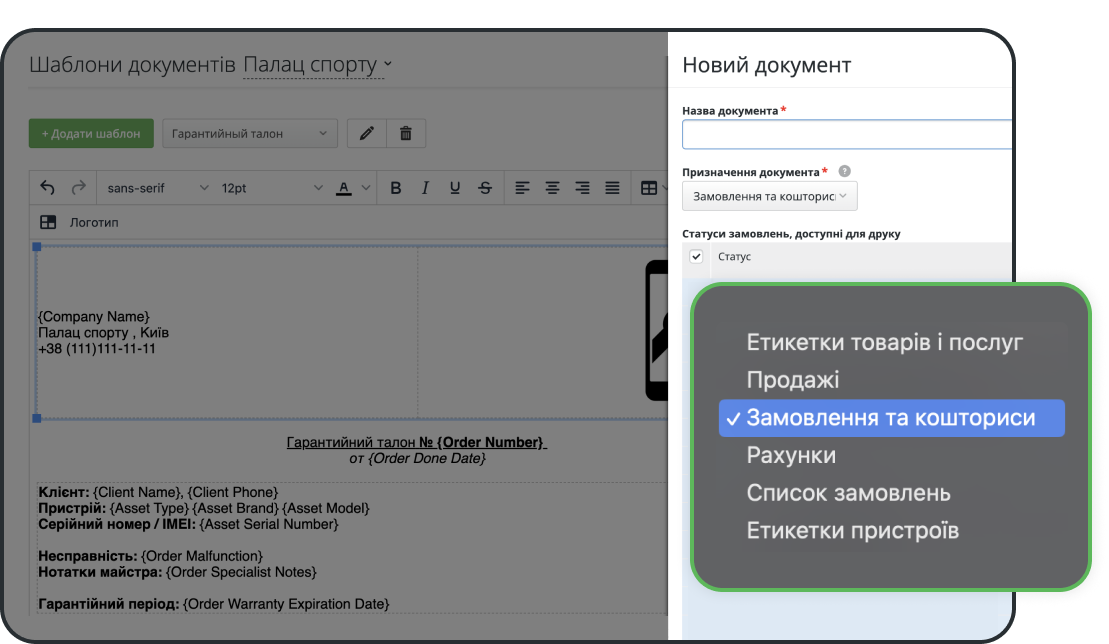This screenshot has width=1109, height=644.
Task: Select Список замовлень menu option
Action: pyautogui.click(x=848, y=494)
